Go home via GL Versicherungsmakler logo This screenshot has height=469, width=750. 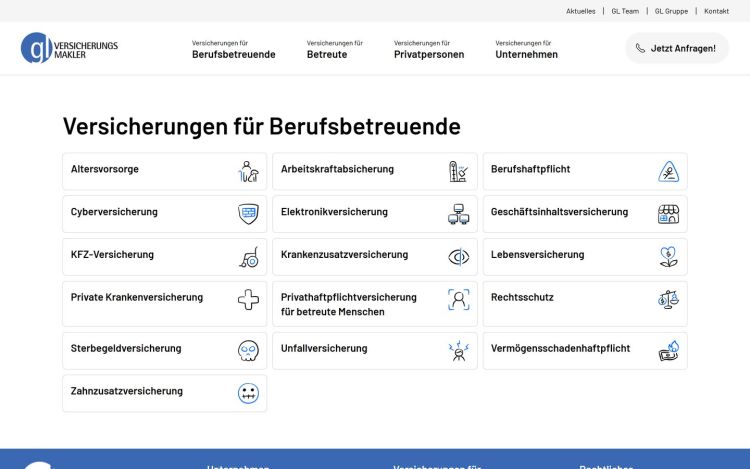pyautogui.click(x=69, y=48)
